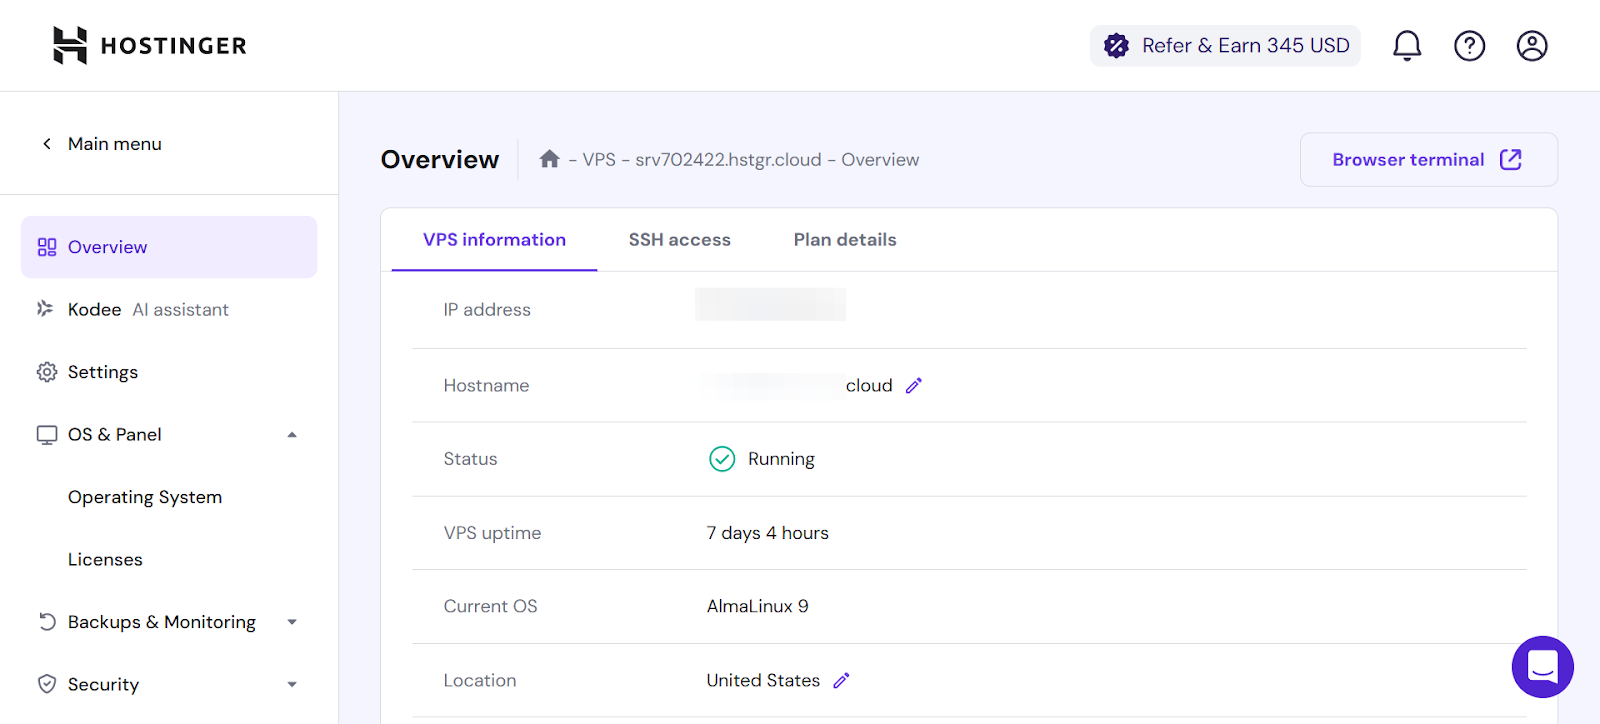Click the United States location value
This screenshot has height=724, width=1600.
[763, 680]
